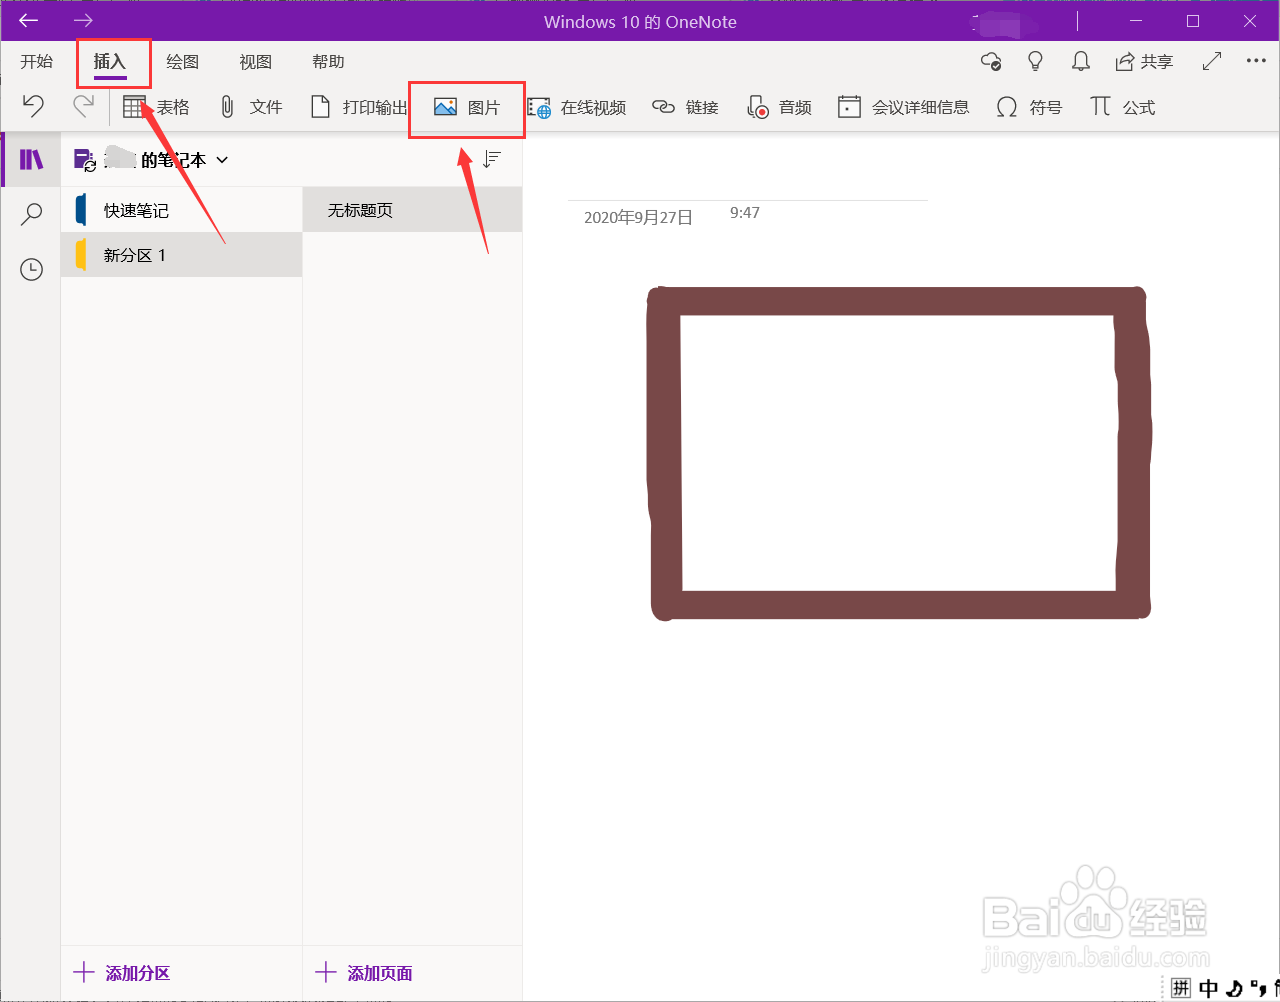
Task: Record audio with 音频
Action: (779, 107)
